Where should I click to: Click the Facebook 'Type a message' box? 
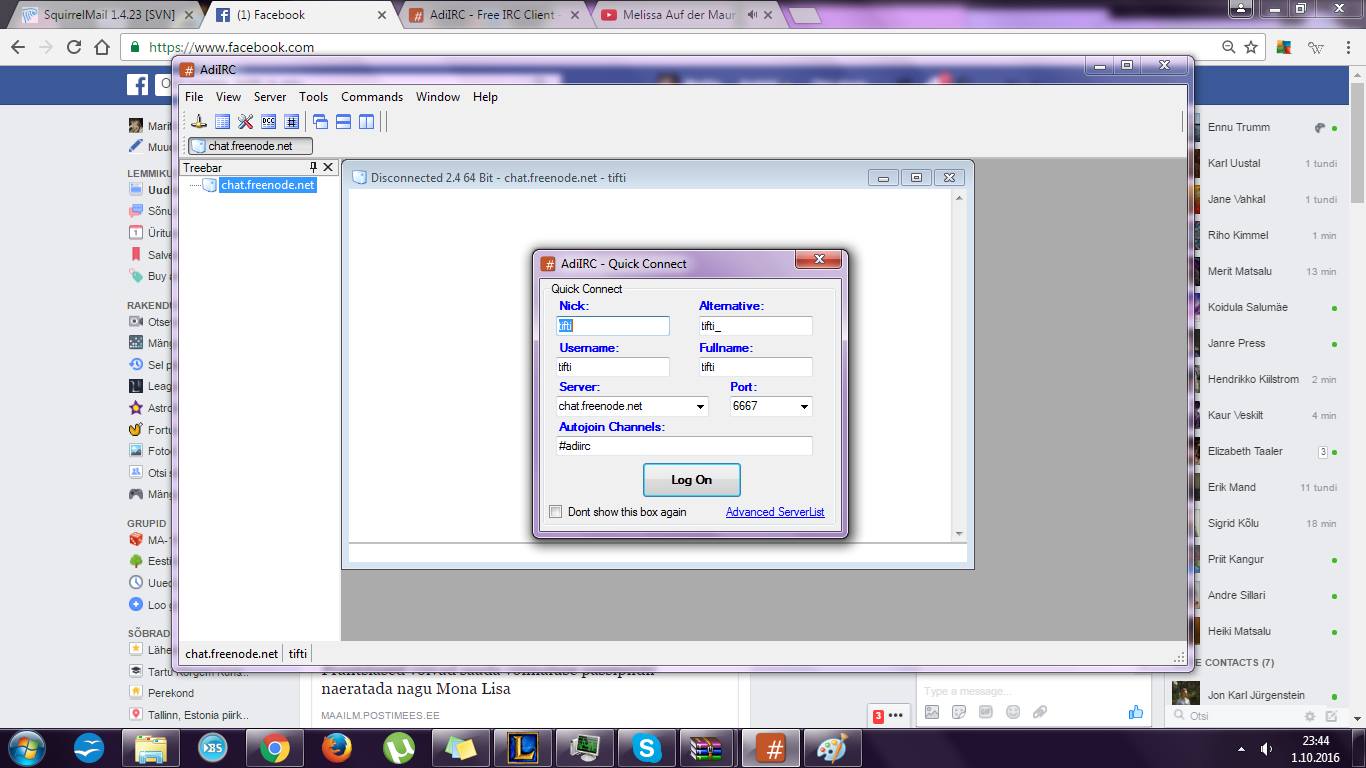pyautogui.click(x=1032, y=691)
